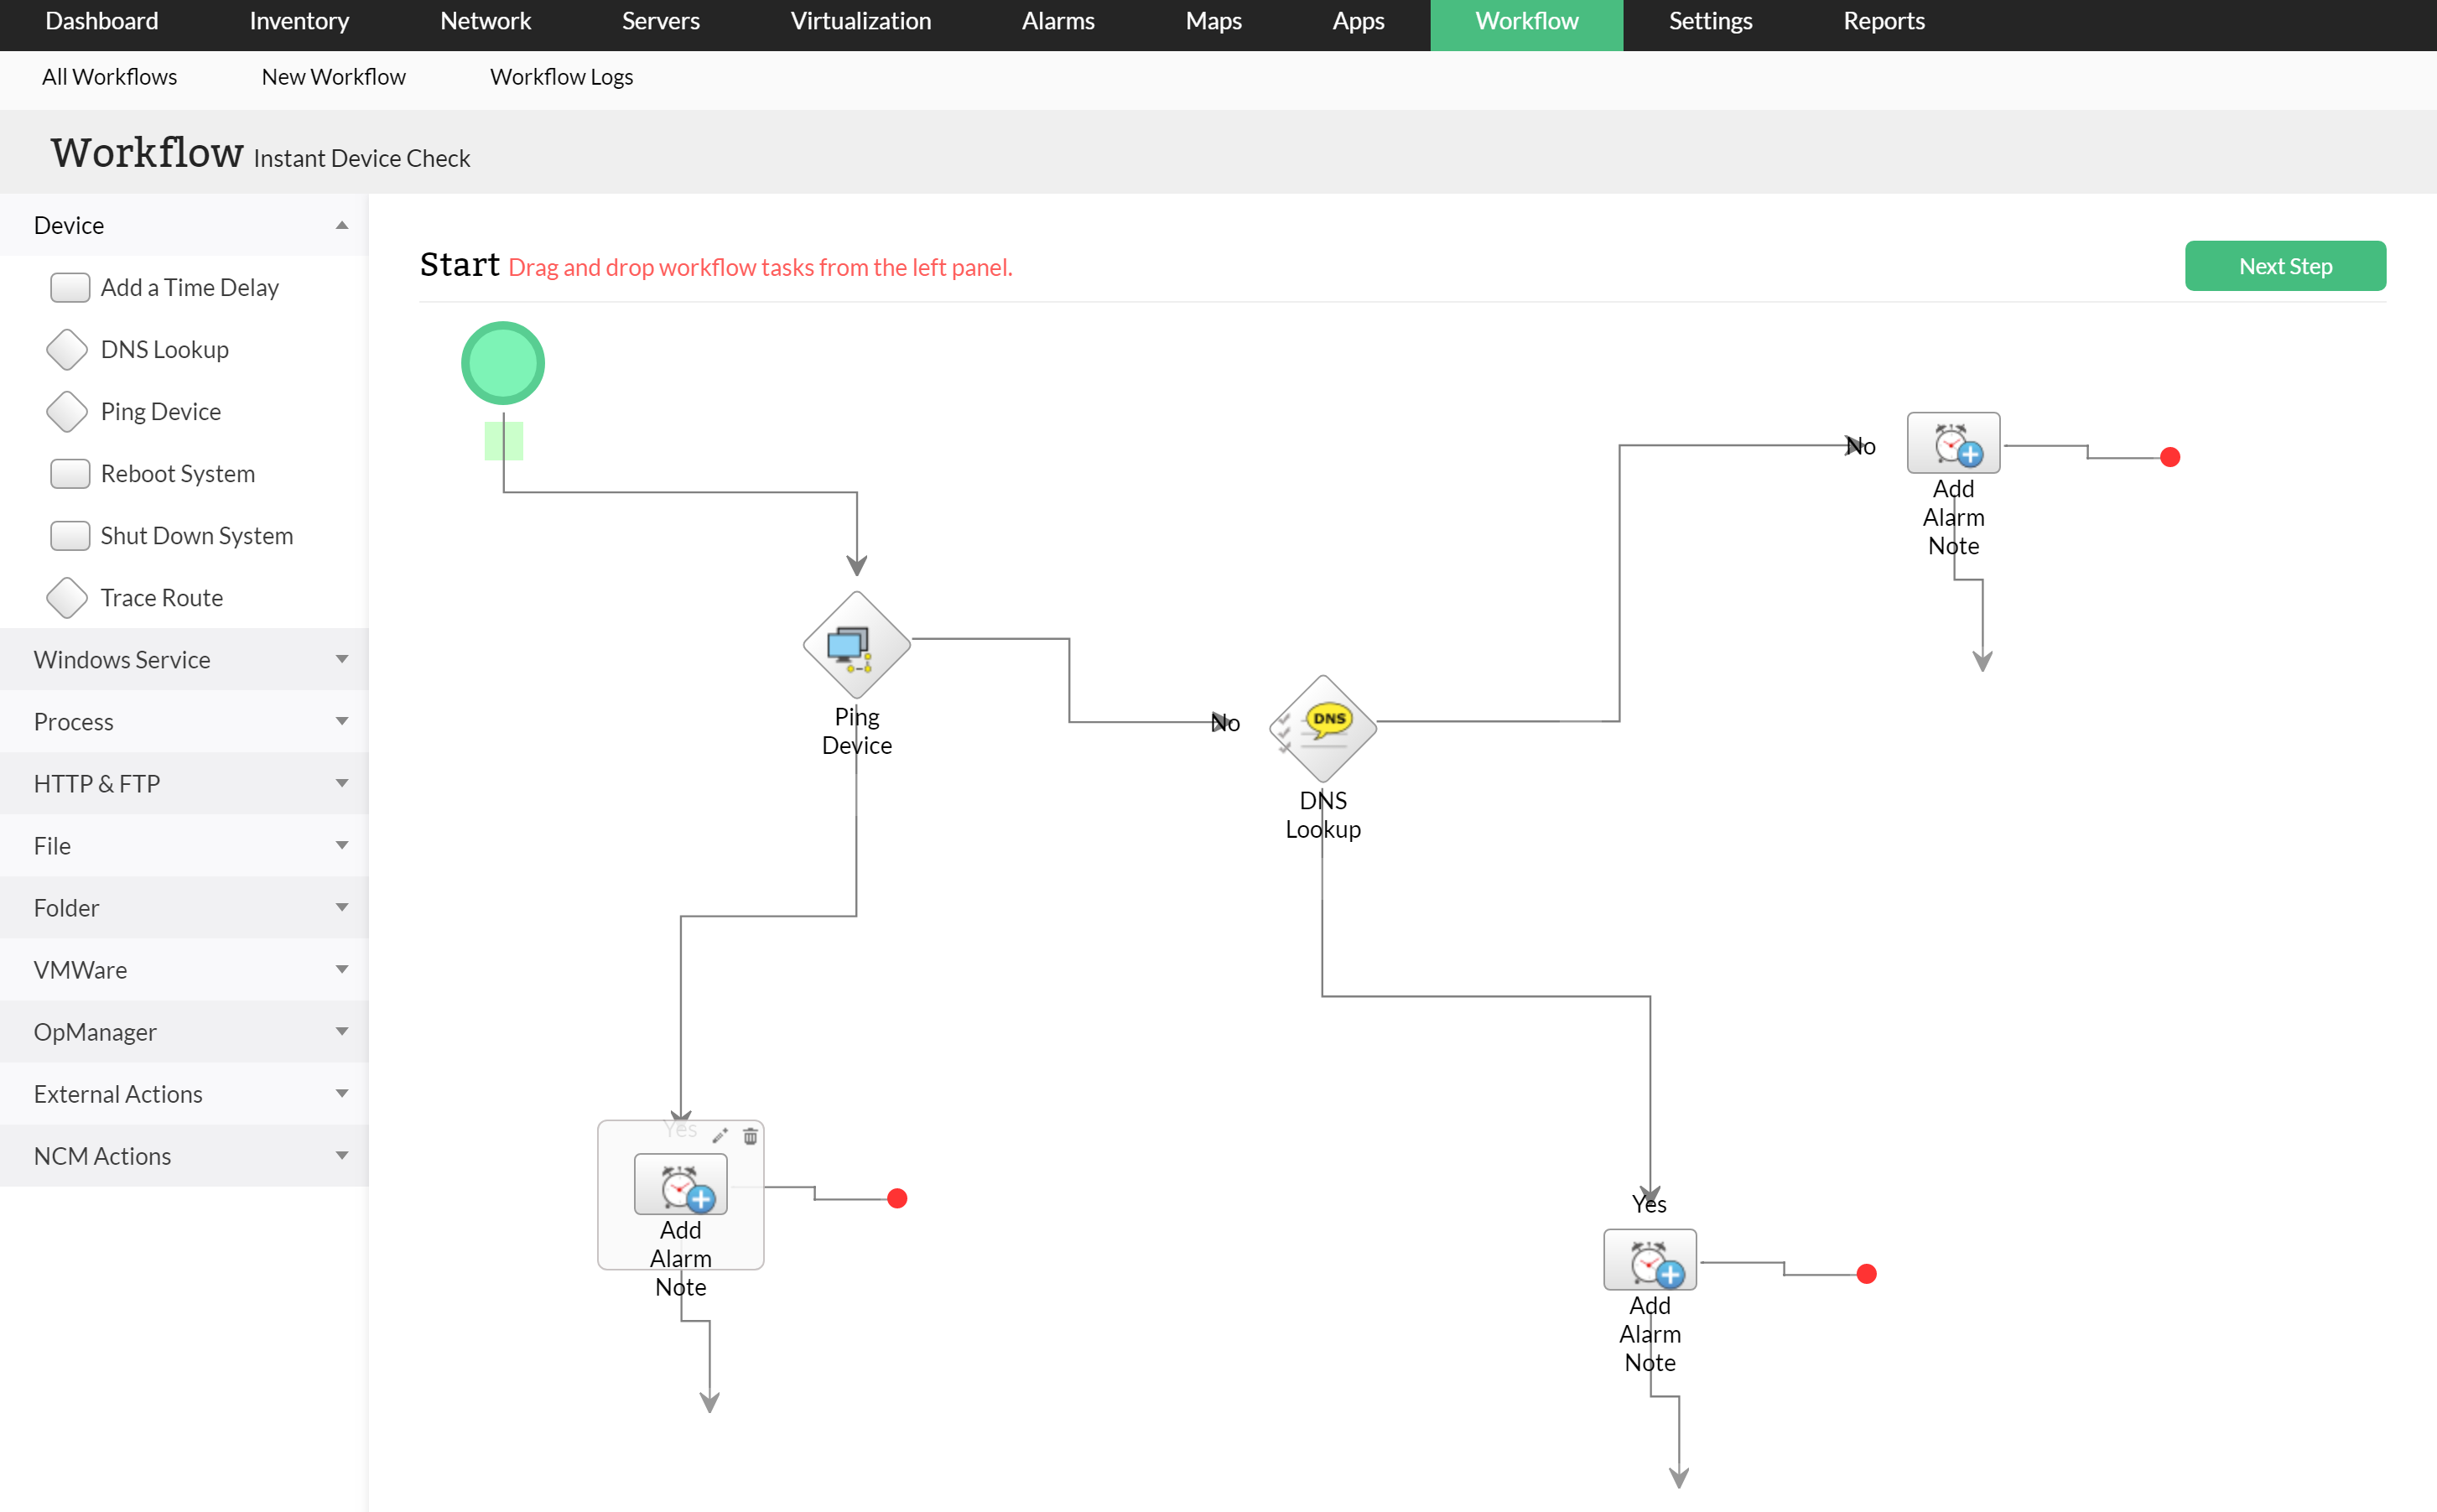Click the trash delete icon on alarm note
This screenshot has width=2437, height=1512.
click(750, 1136)
